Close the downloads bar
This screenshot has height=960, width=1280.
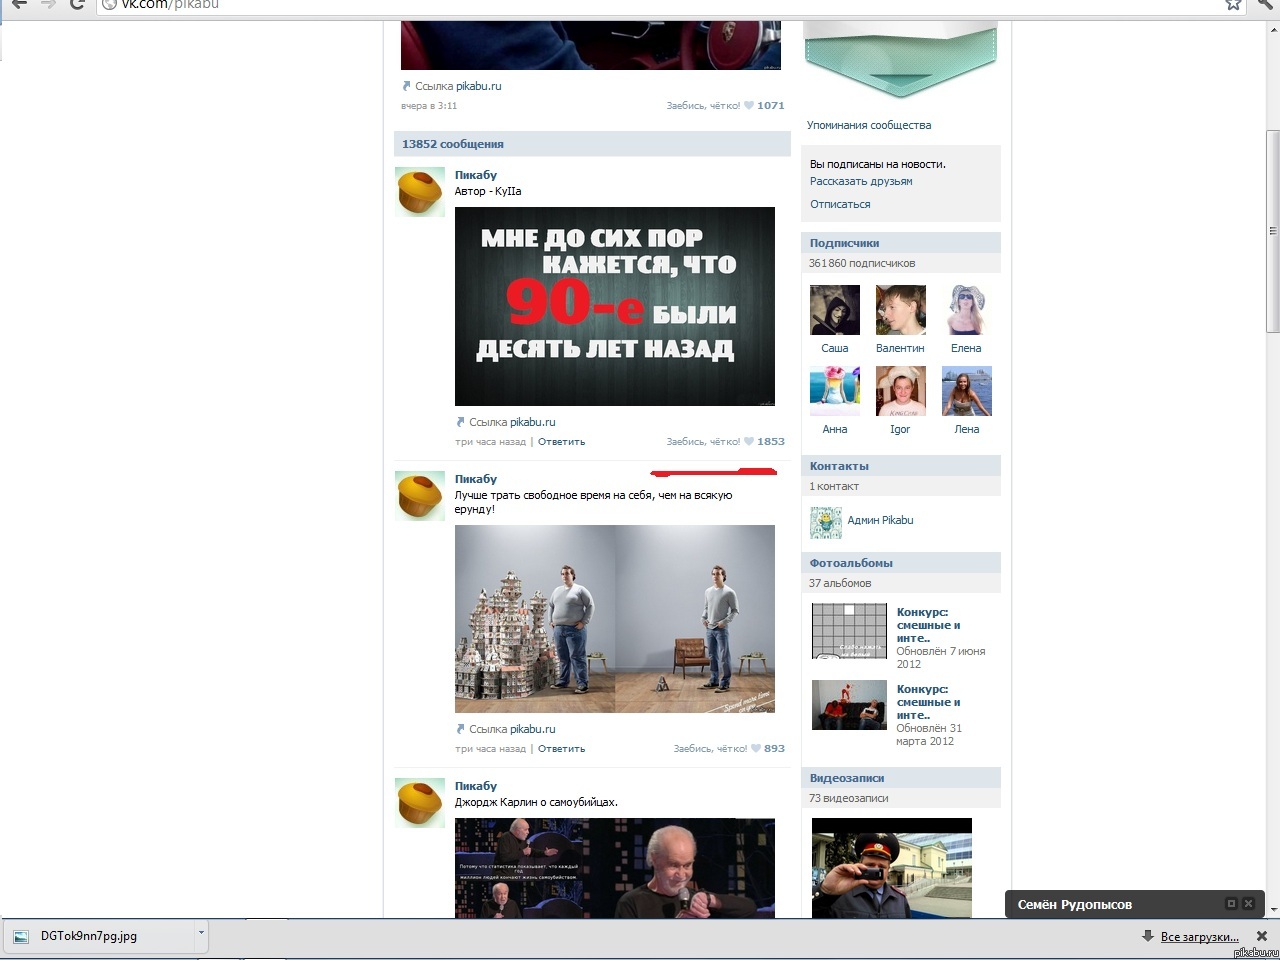[x=1261, y=936]
